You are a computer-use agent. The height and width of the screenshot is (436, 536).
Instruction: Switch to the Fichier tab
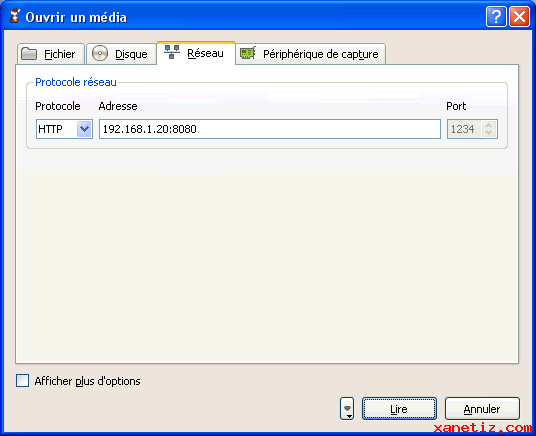coord(51,54)
